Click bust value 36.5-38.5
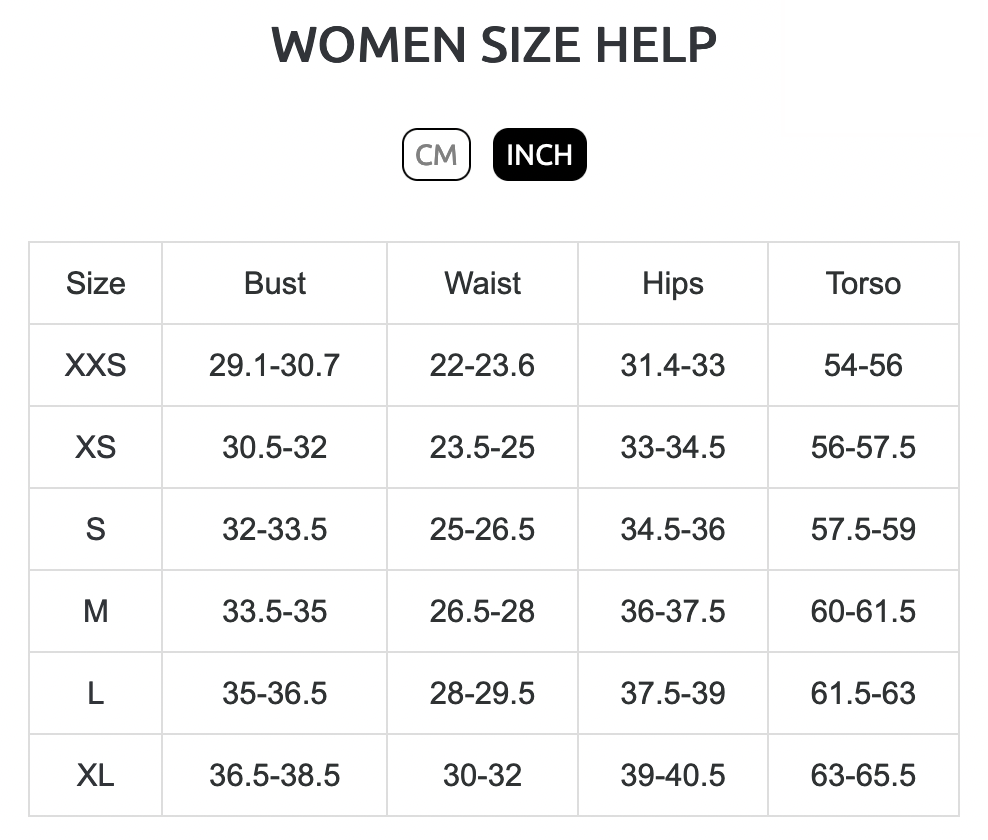The height and width of the screenshot is (840, 988). point(275,774)
